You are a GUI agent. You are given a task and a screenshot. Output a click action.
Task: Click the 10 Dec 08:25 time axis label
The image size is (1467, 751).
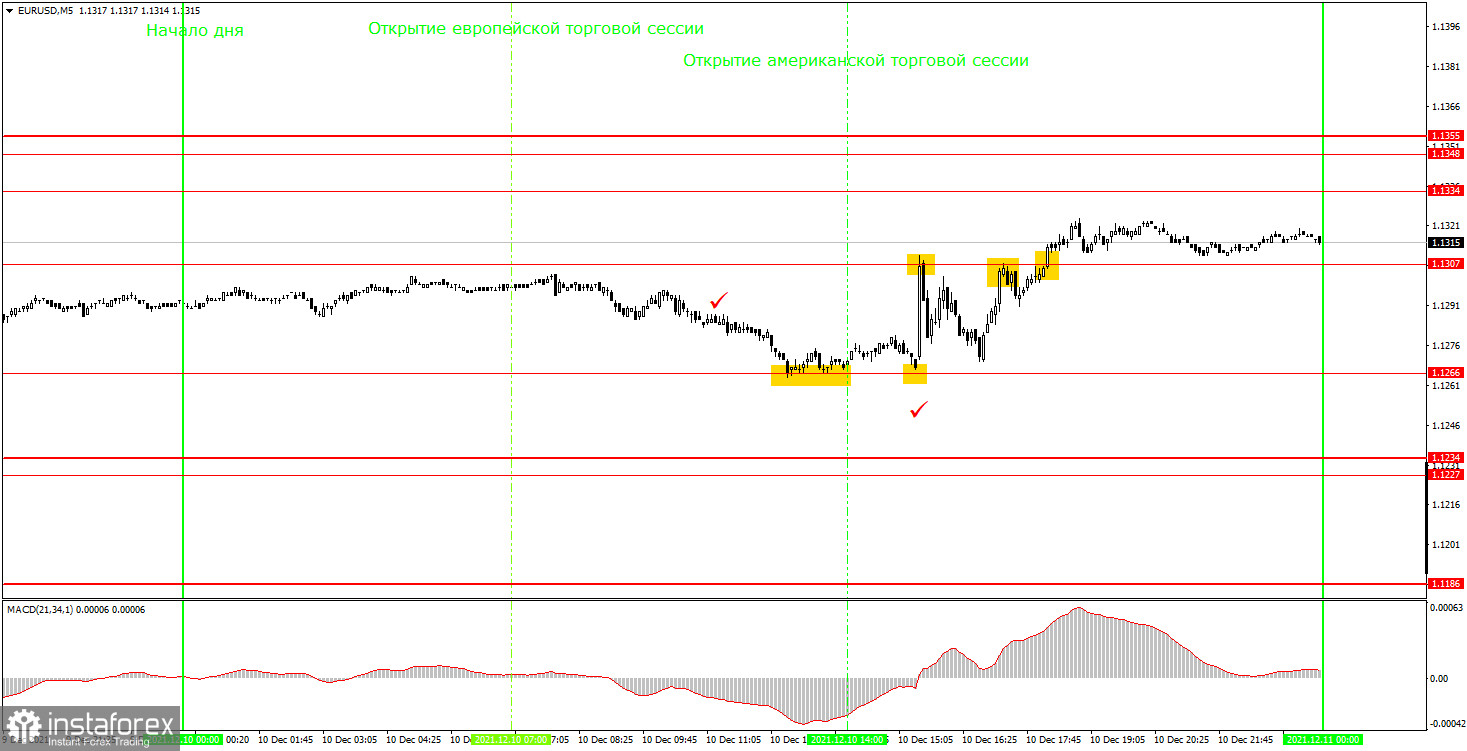coord(606,740)
